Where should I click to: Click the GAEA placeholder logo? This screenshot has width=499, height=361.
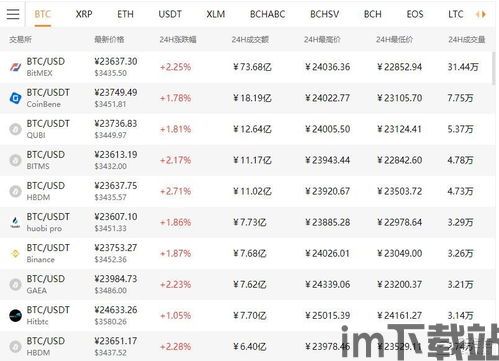point(15,284)
